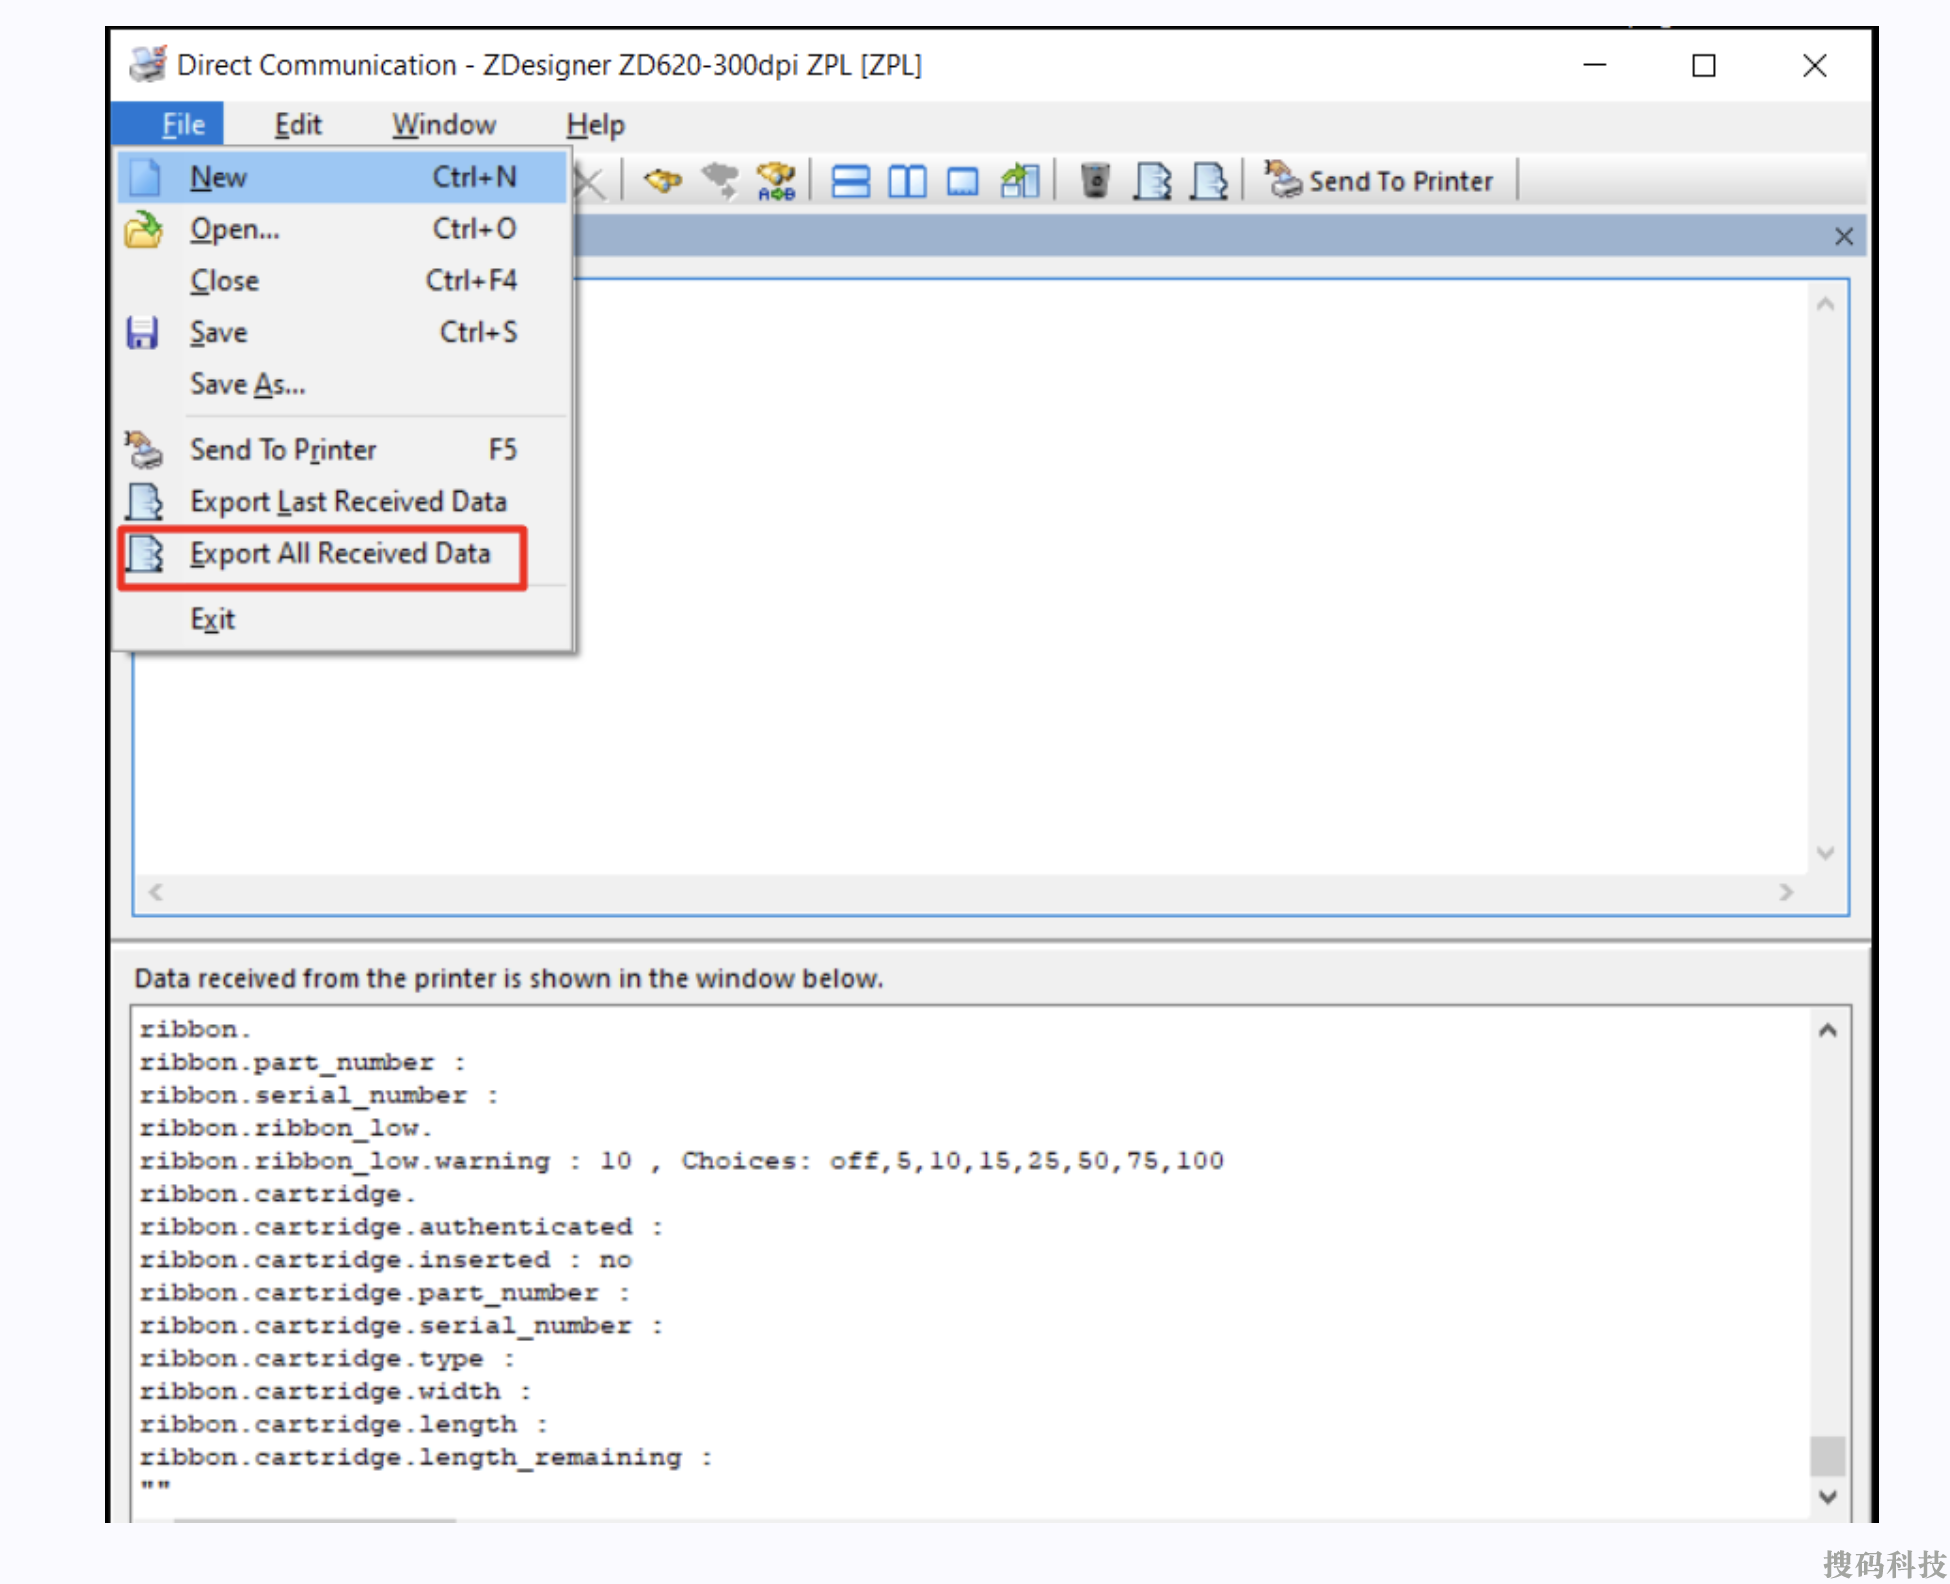Select the horizontal split layout icon
This screenshot has width=1950, height=1584.
pos(850,181)
